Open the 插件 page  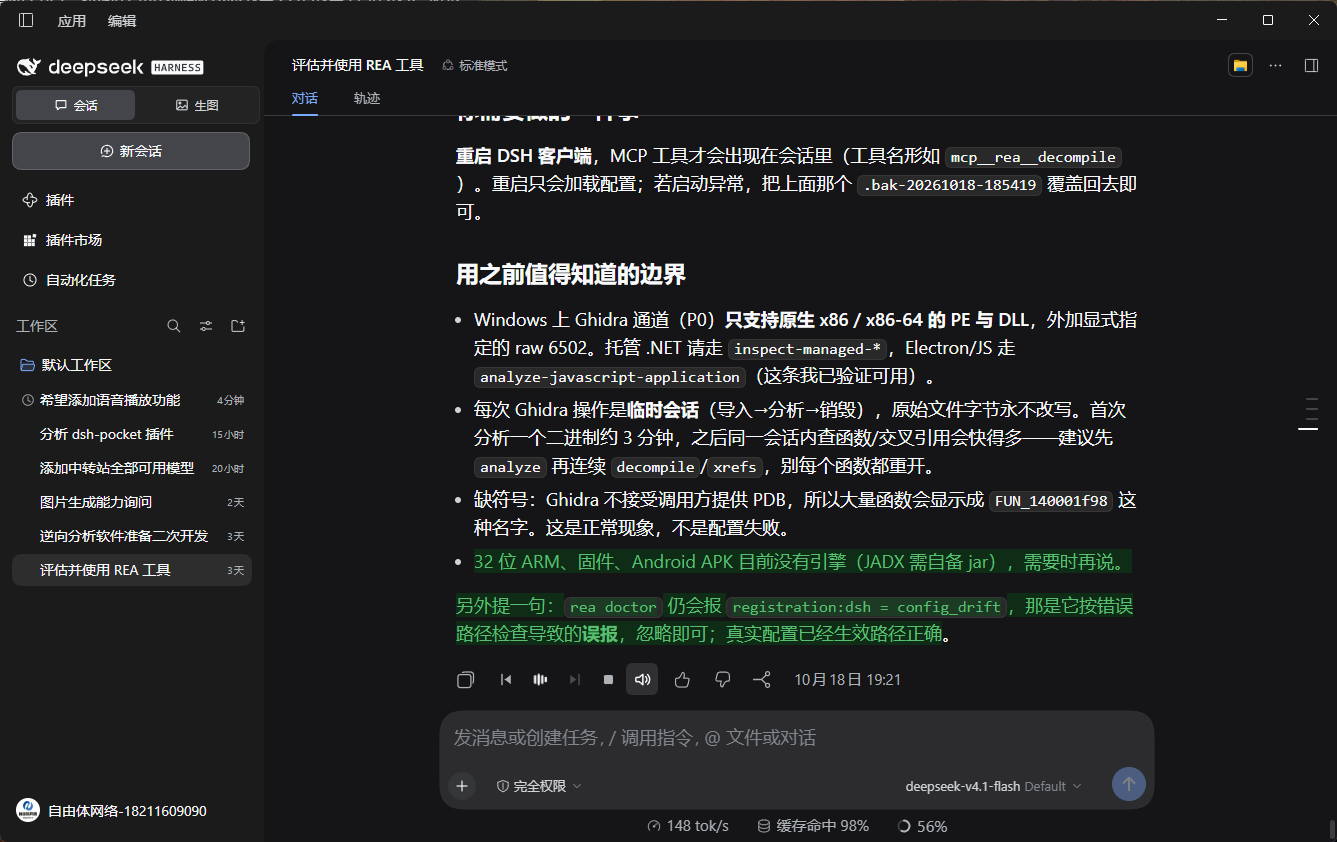point(131,200)
